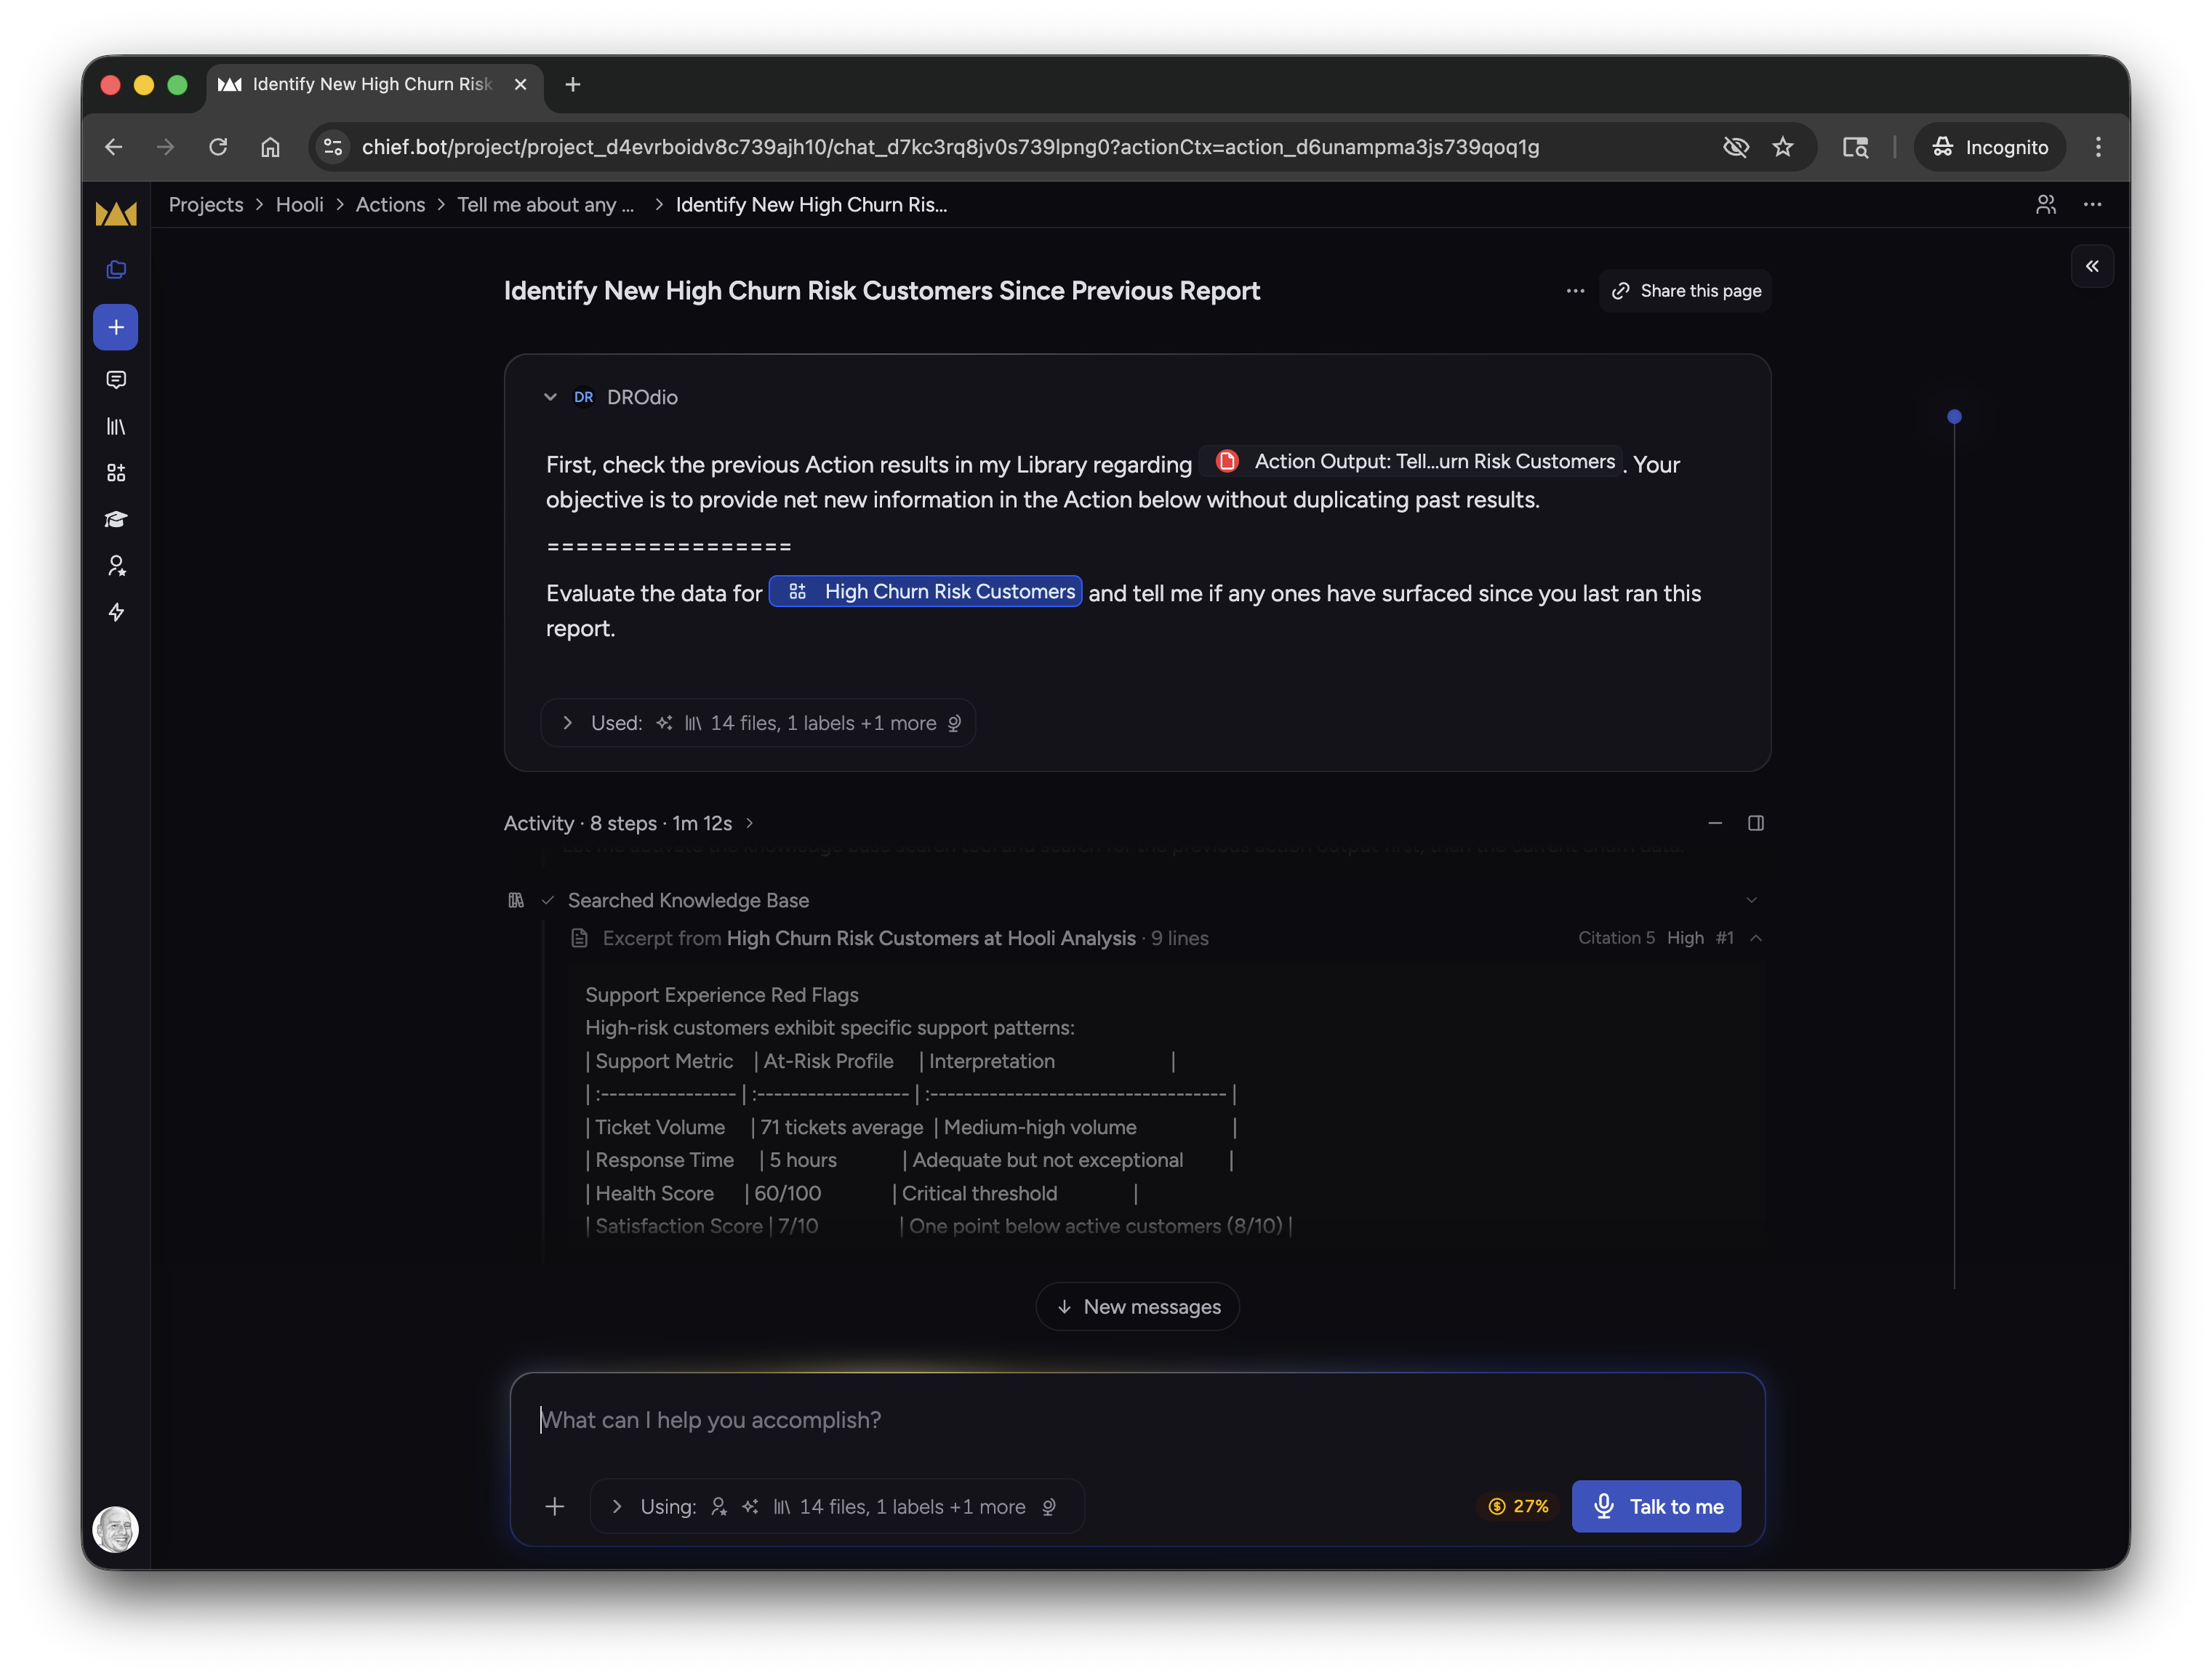This screenshot has width=2212, height=1678.
Task: Click the blue plus new chat button
Action: (x=116, y=327)
